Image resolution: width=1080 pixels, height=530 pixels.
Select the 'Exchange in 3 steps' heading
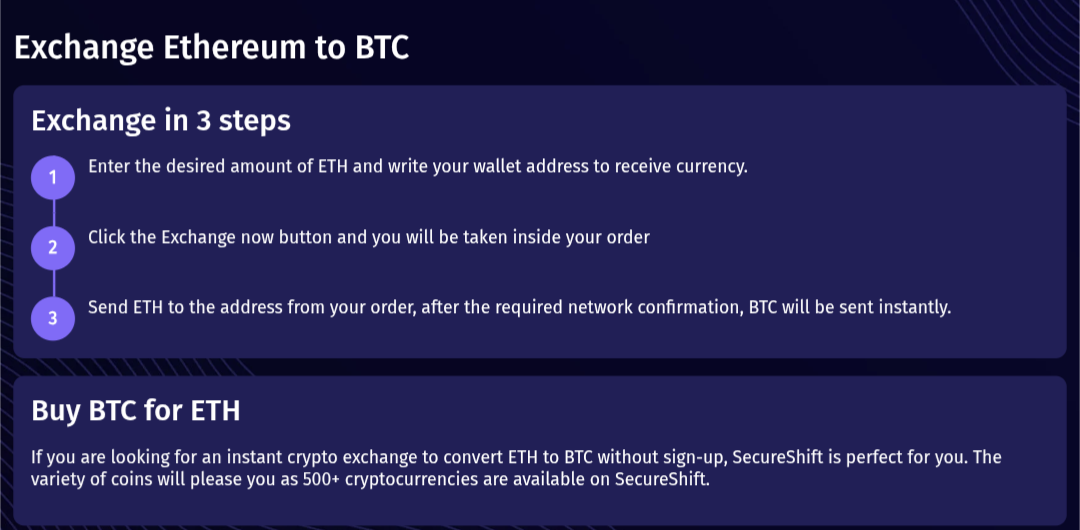(161, 121)
